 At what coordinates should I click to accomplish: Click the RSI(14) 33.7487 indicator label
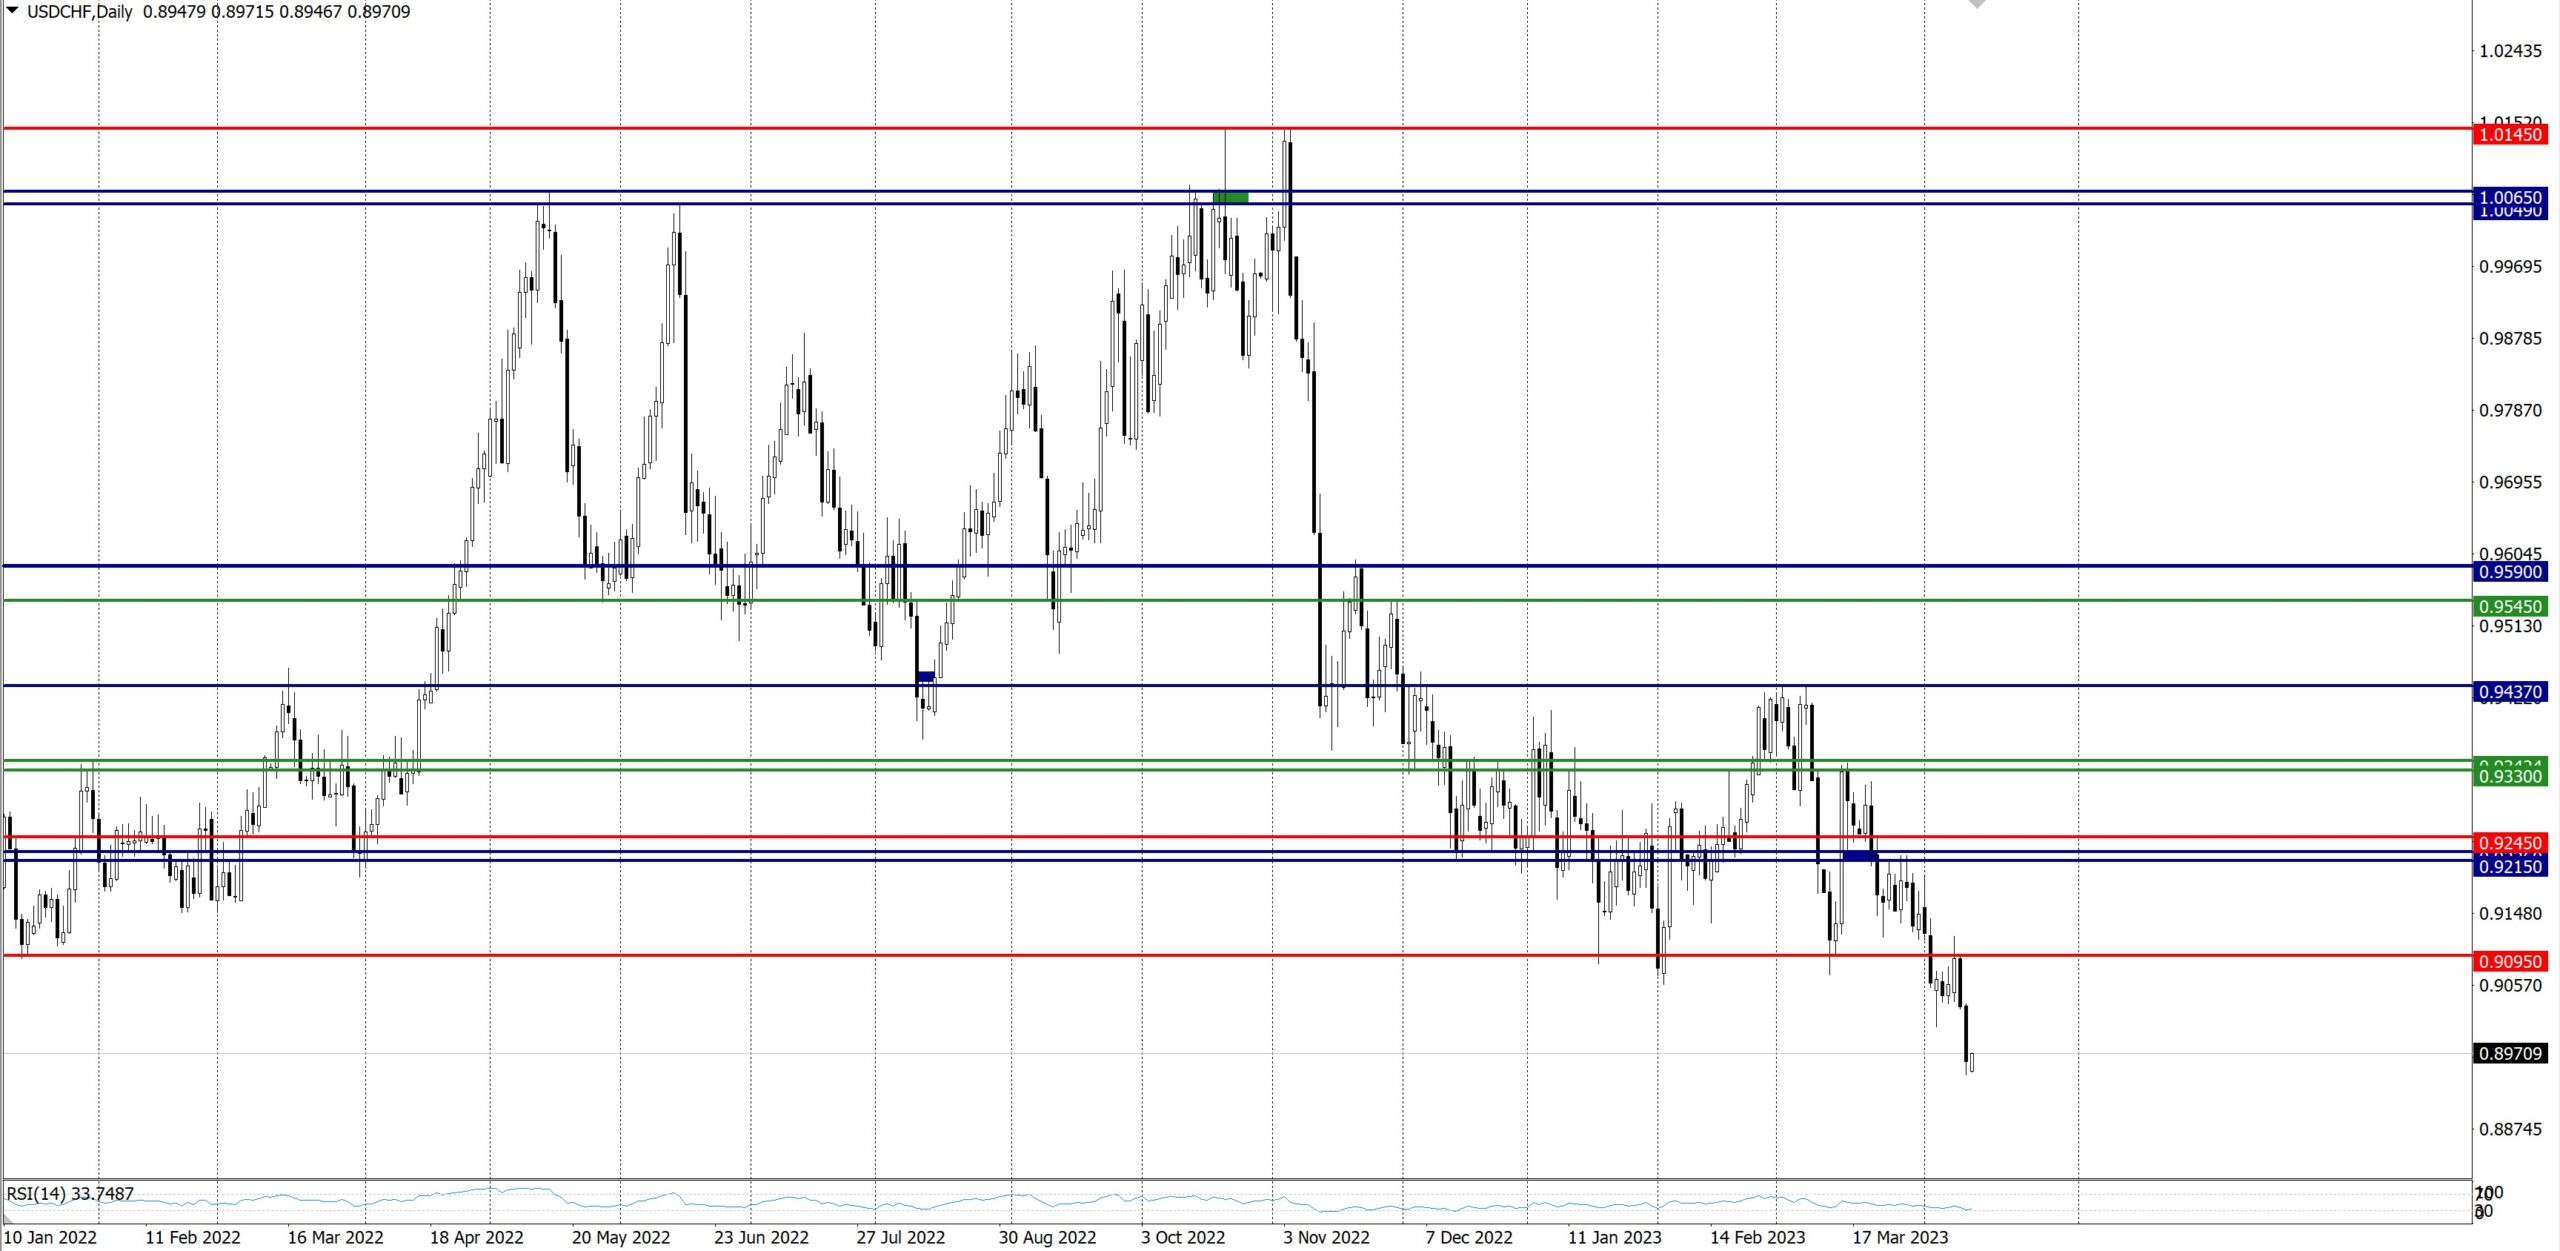[x=70, y=1194]
